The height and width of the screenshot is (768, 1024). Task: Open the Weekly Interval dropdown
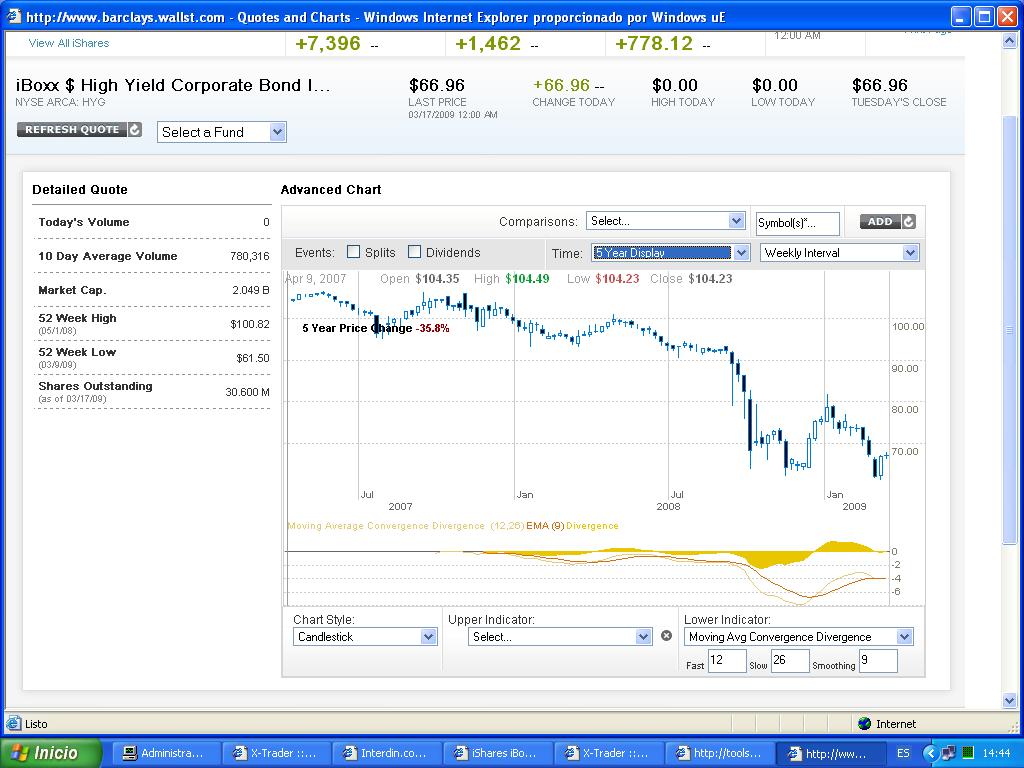[x=839, y=253]
